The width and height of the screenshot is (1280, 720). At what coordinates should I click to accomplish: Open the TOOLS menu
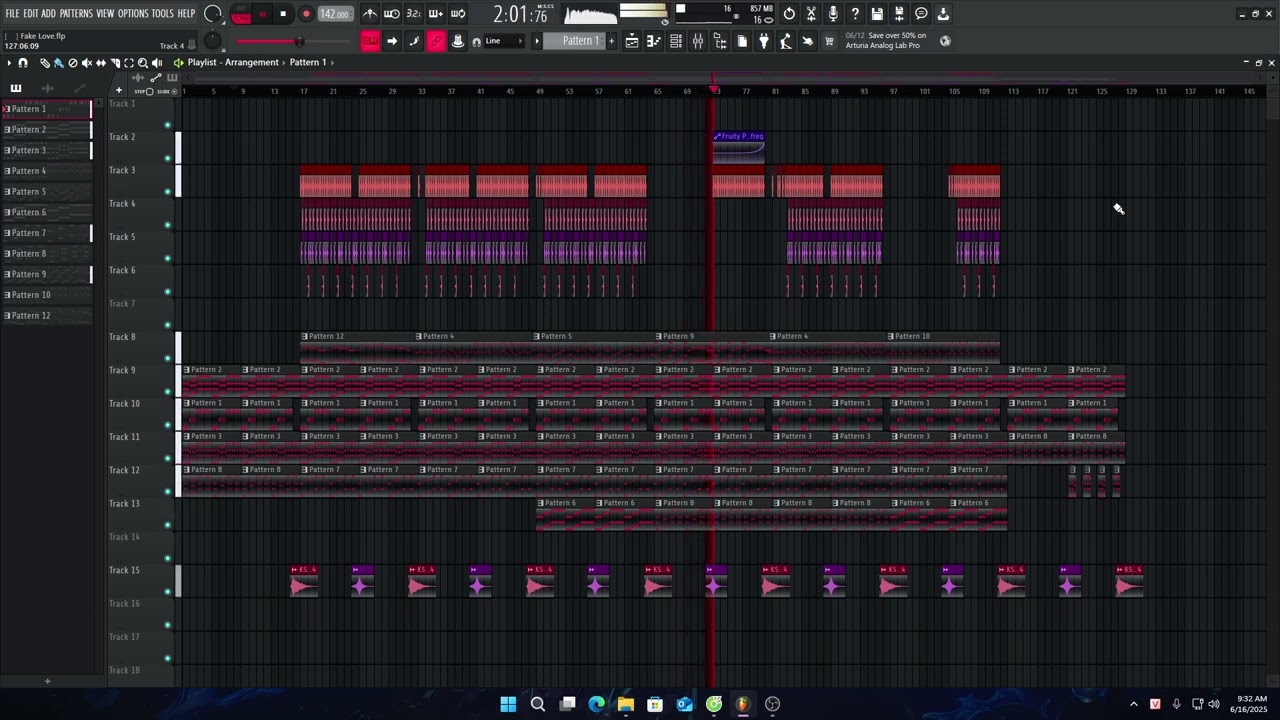[162, 14]
